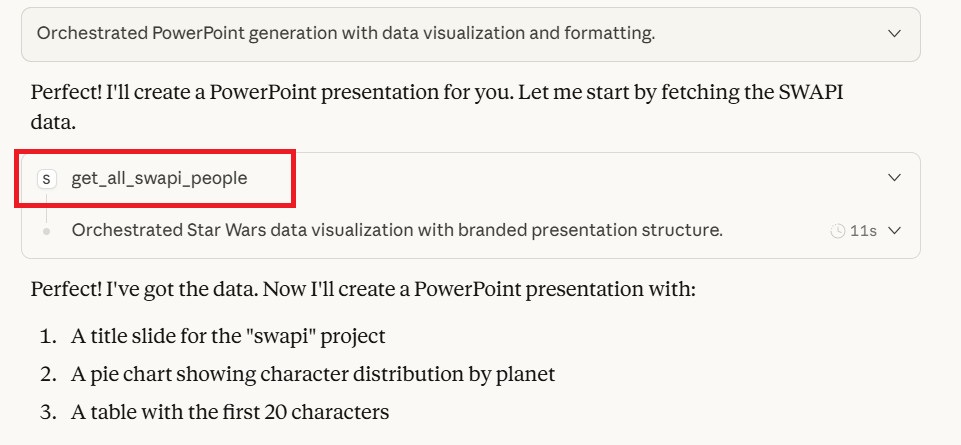961x445 pixels.
Task: Expand the Orchestrated PowerPoint generation thought block
Action: click(894, 34)
